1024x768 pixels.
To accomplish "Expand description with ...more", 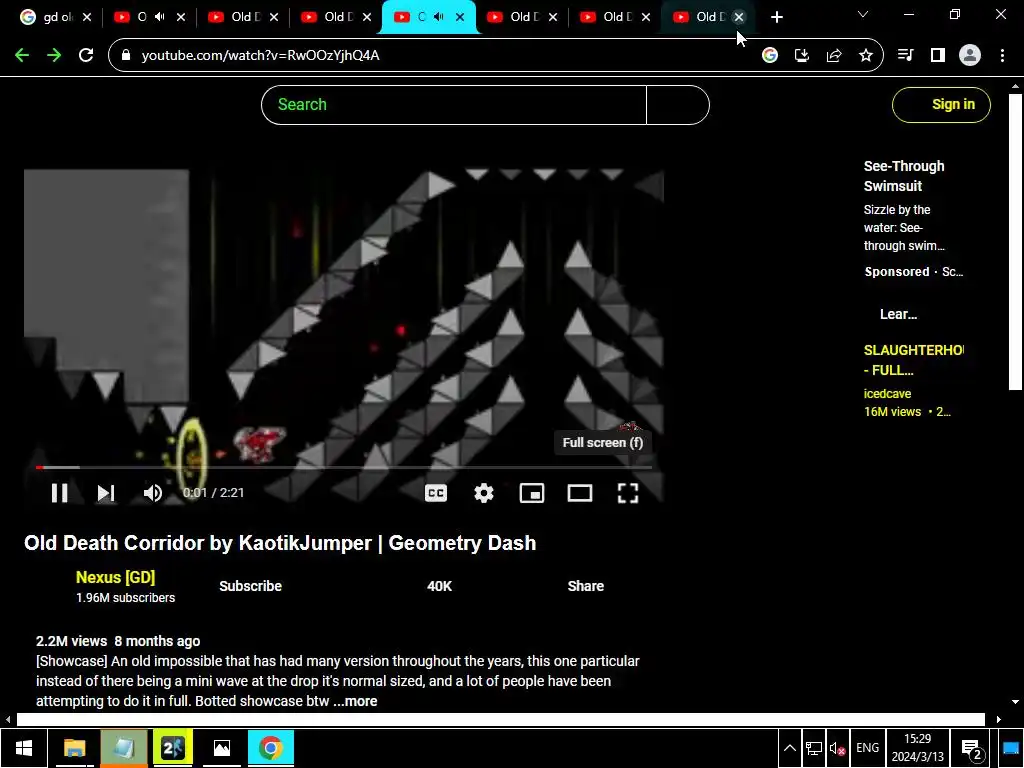I will click(355, 701).
